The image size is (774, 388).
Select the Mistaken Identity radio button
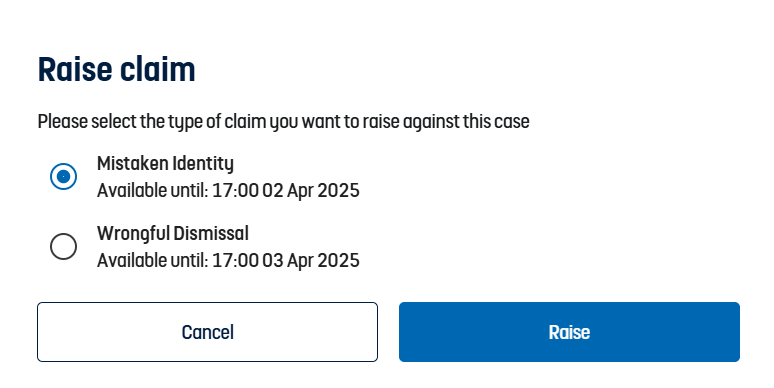(x=63, y=176)
